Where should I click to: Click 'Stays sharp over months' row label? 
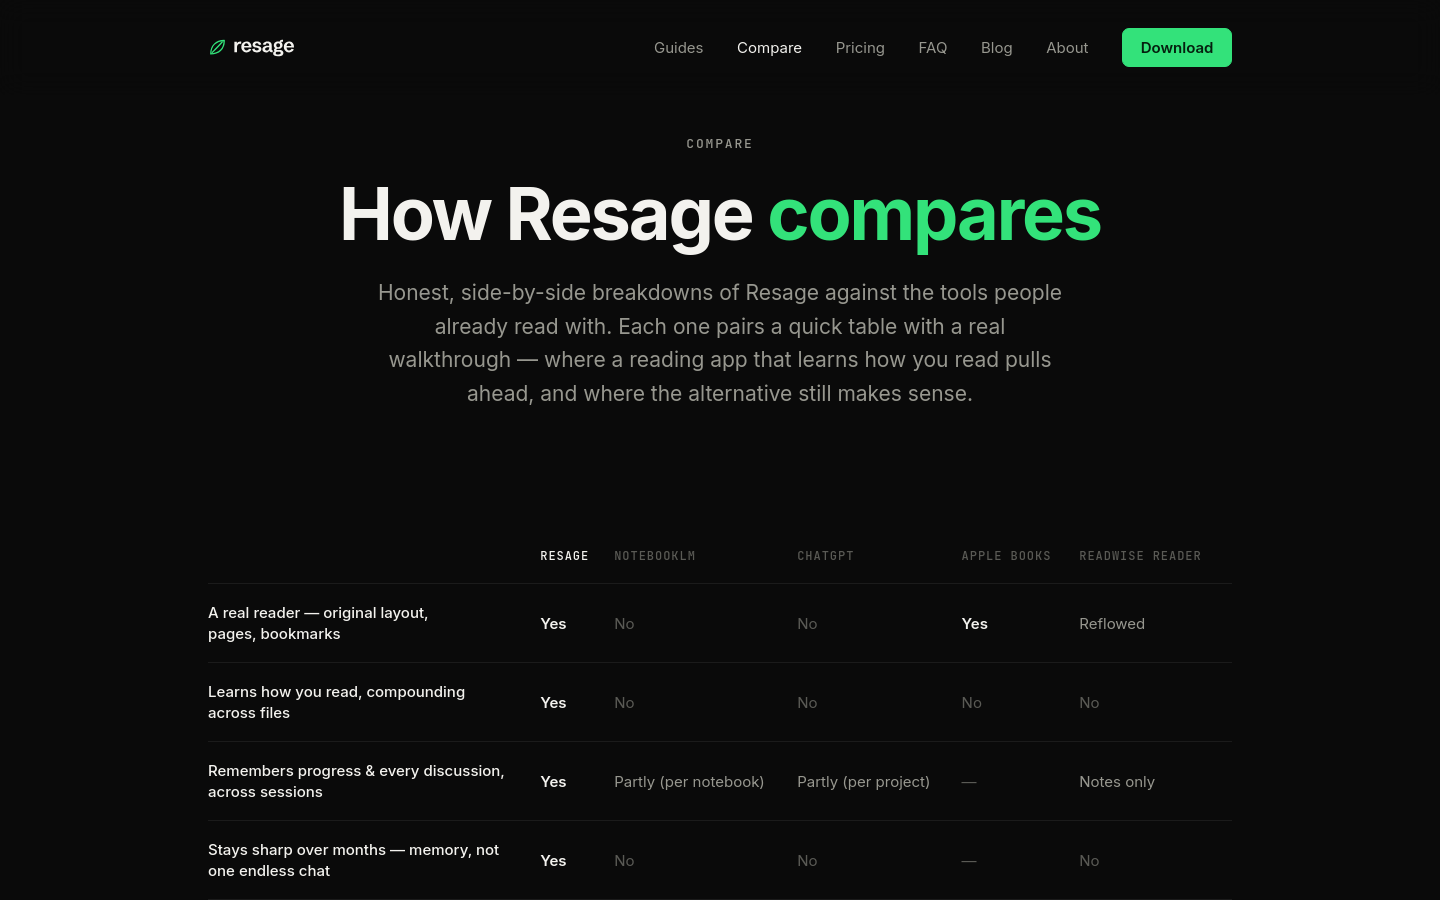click(353, 860)
